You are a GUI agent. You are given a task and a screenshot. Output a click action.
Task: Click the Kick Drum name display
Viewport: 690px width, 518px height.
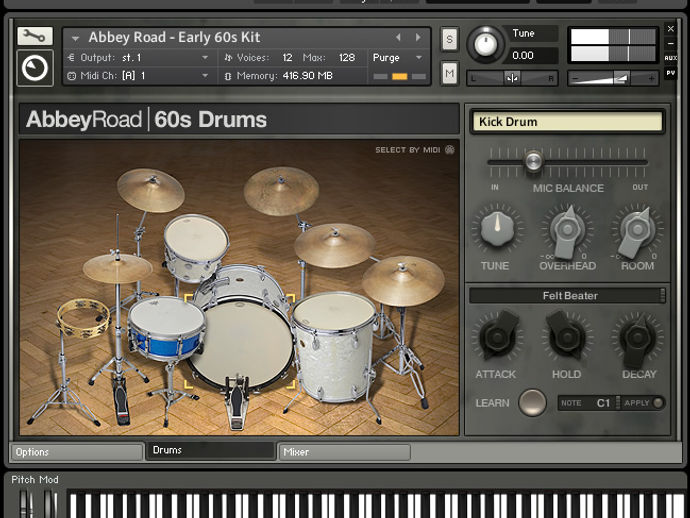567,121
